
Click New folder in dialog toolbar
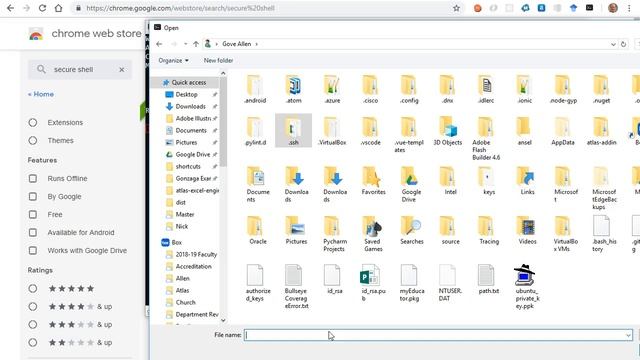click(x=218, y=60)
